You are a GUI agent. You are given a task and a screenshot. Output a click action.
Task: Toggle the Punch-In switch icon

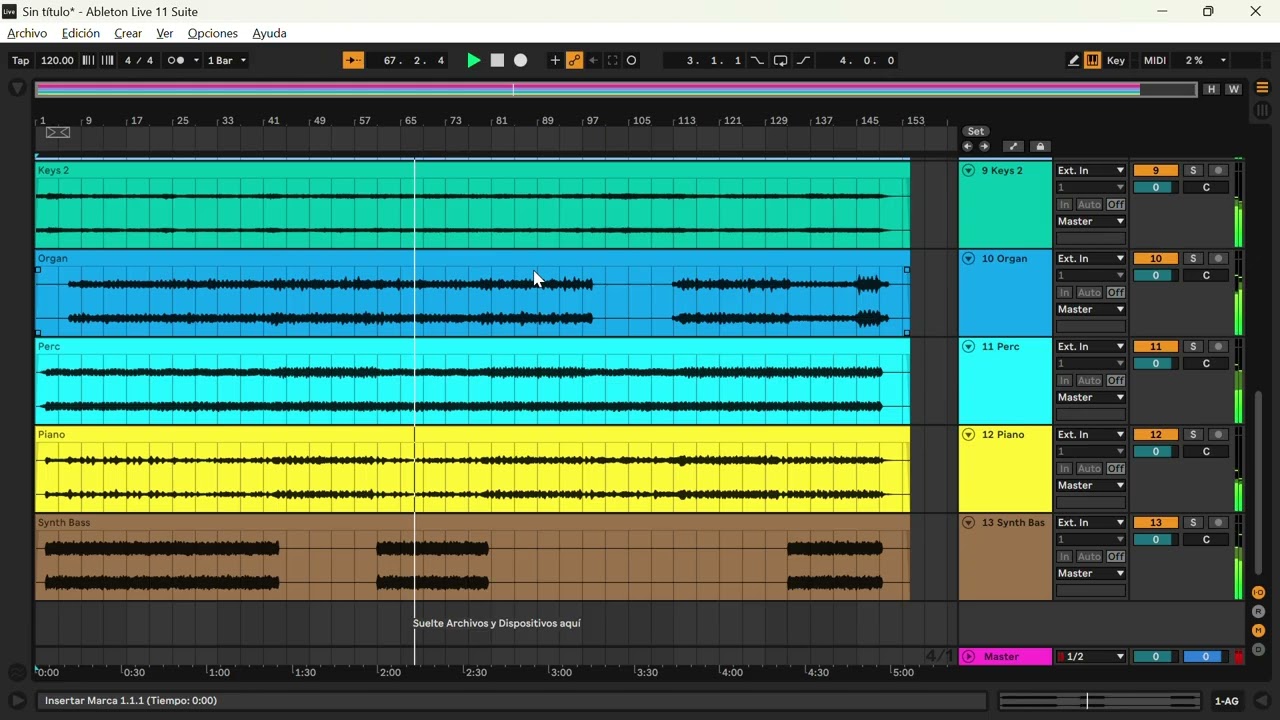pos(757,60)
